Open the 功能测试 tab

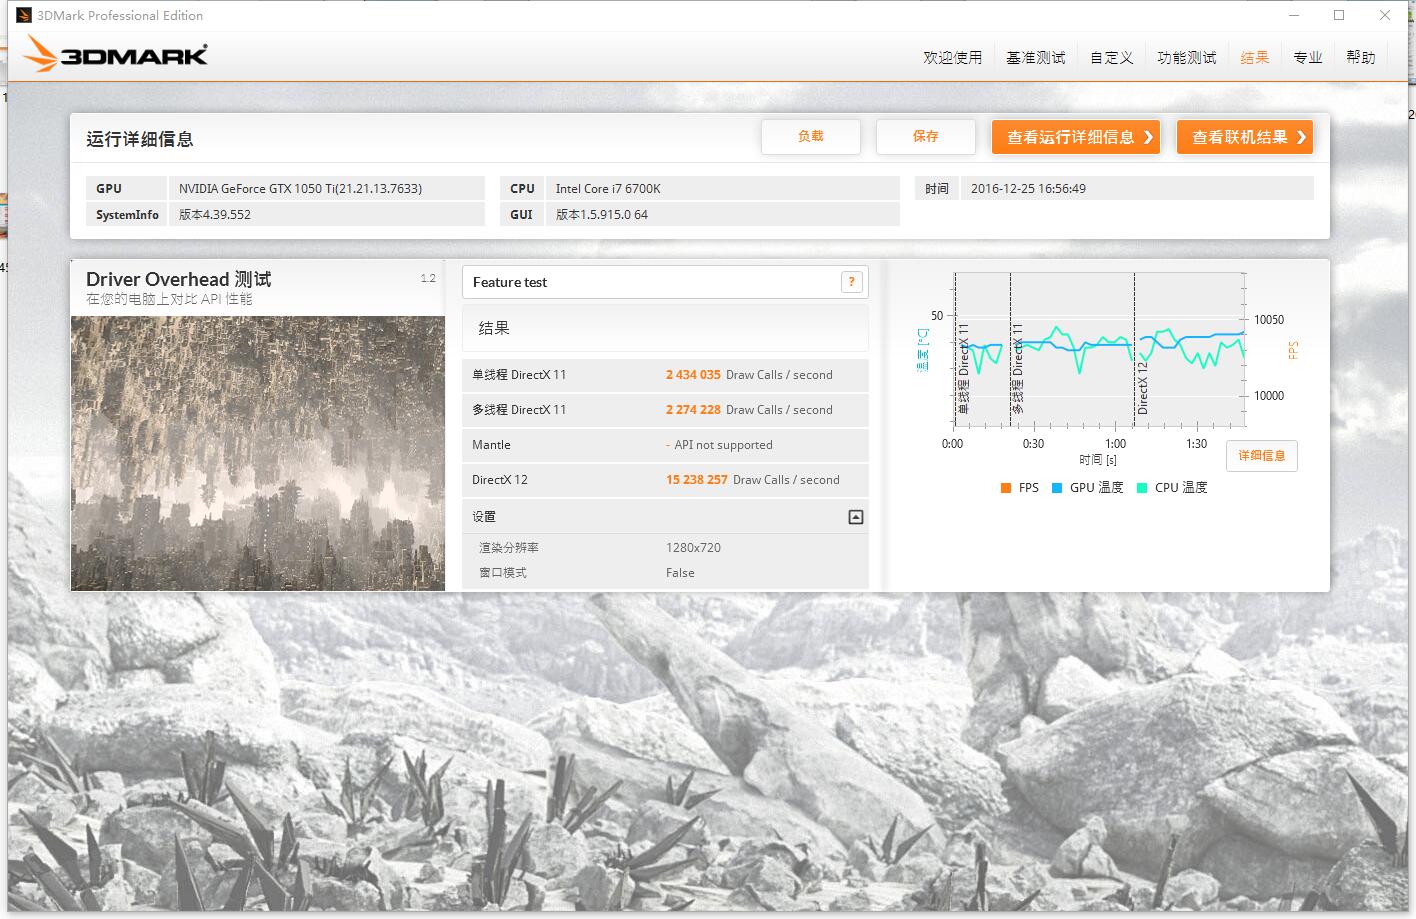[1186, 57]
